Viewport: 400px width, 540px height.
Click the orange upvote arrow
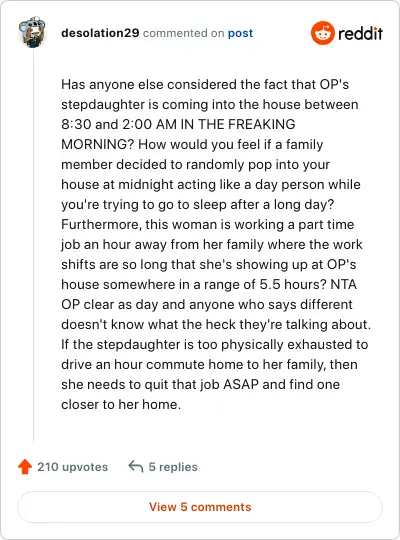point(25,467)
